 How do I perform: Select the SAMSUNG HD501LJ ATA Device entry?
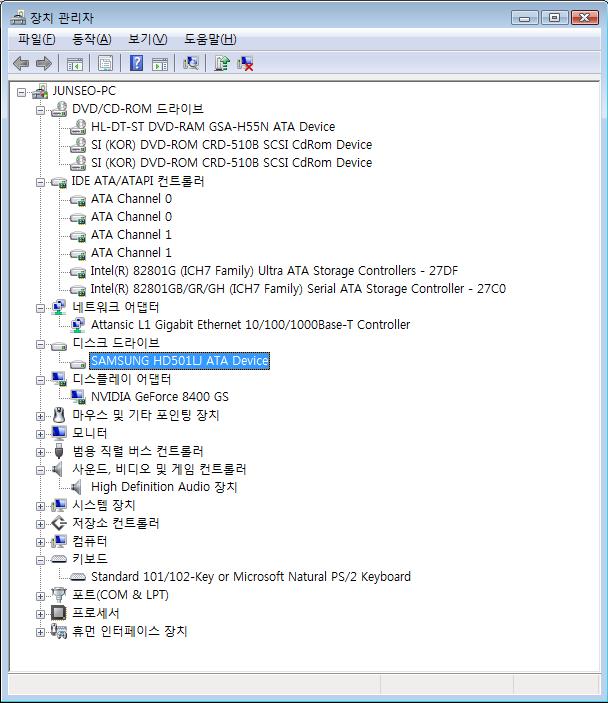coord(179,361)
